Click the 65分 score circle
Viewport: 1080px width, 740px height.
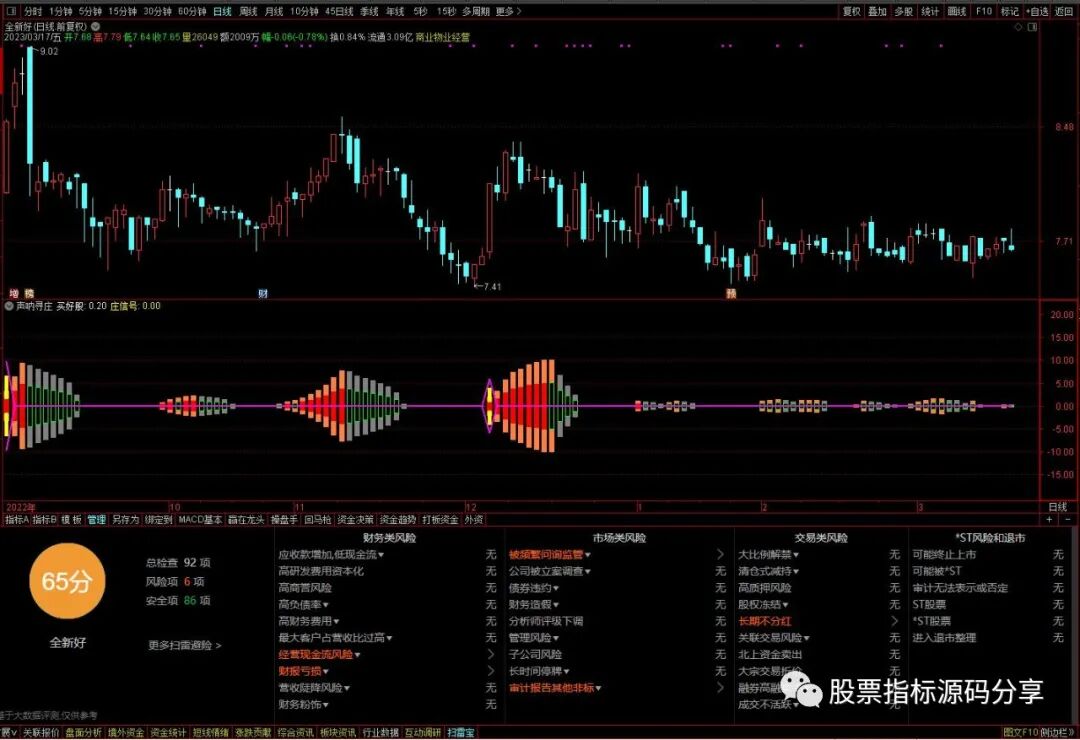67,581
